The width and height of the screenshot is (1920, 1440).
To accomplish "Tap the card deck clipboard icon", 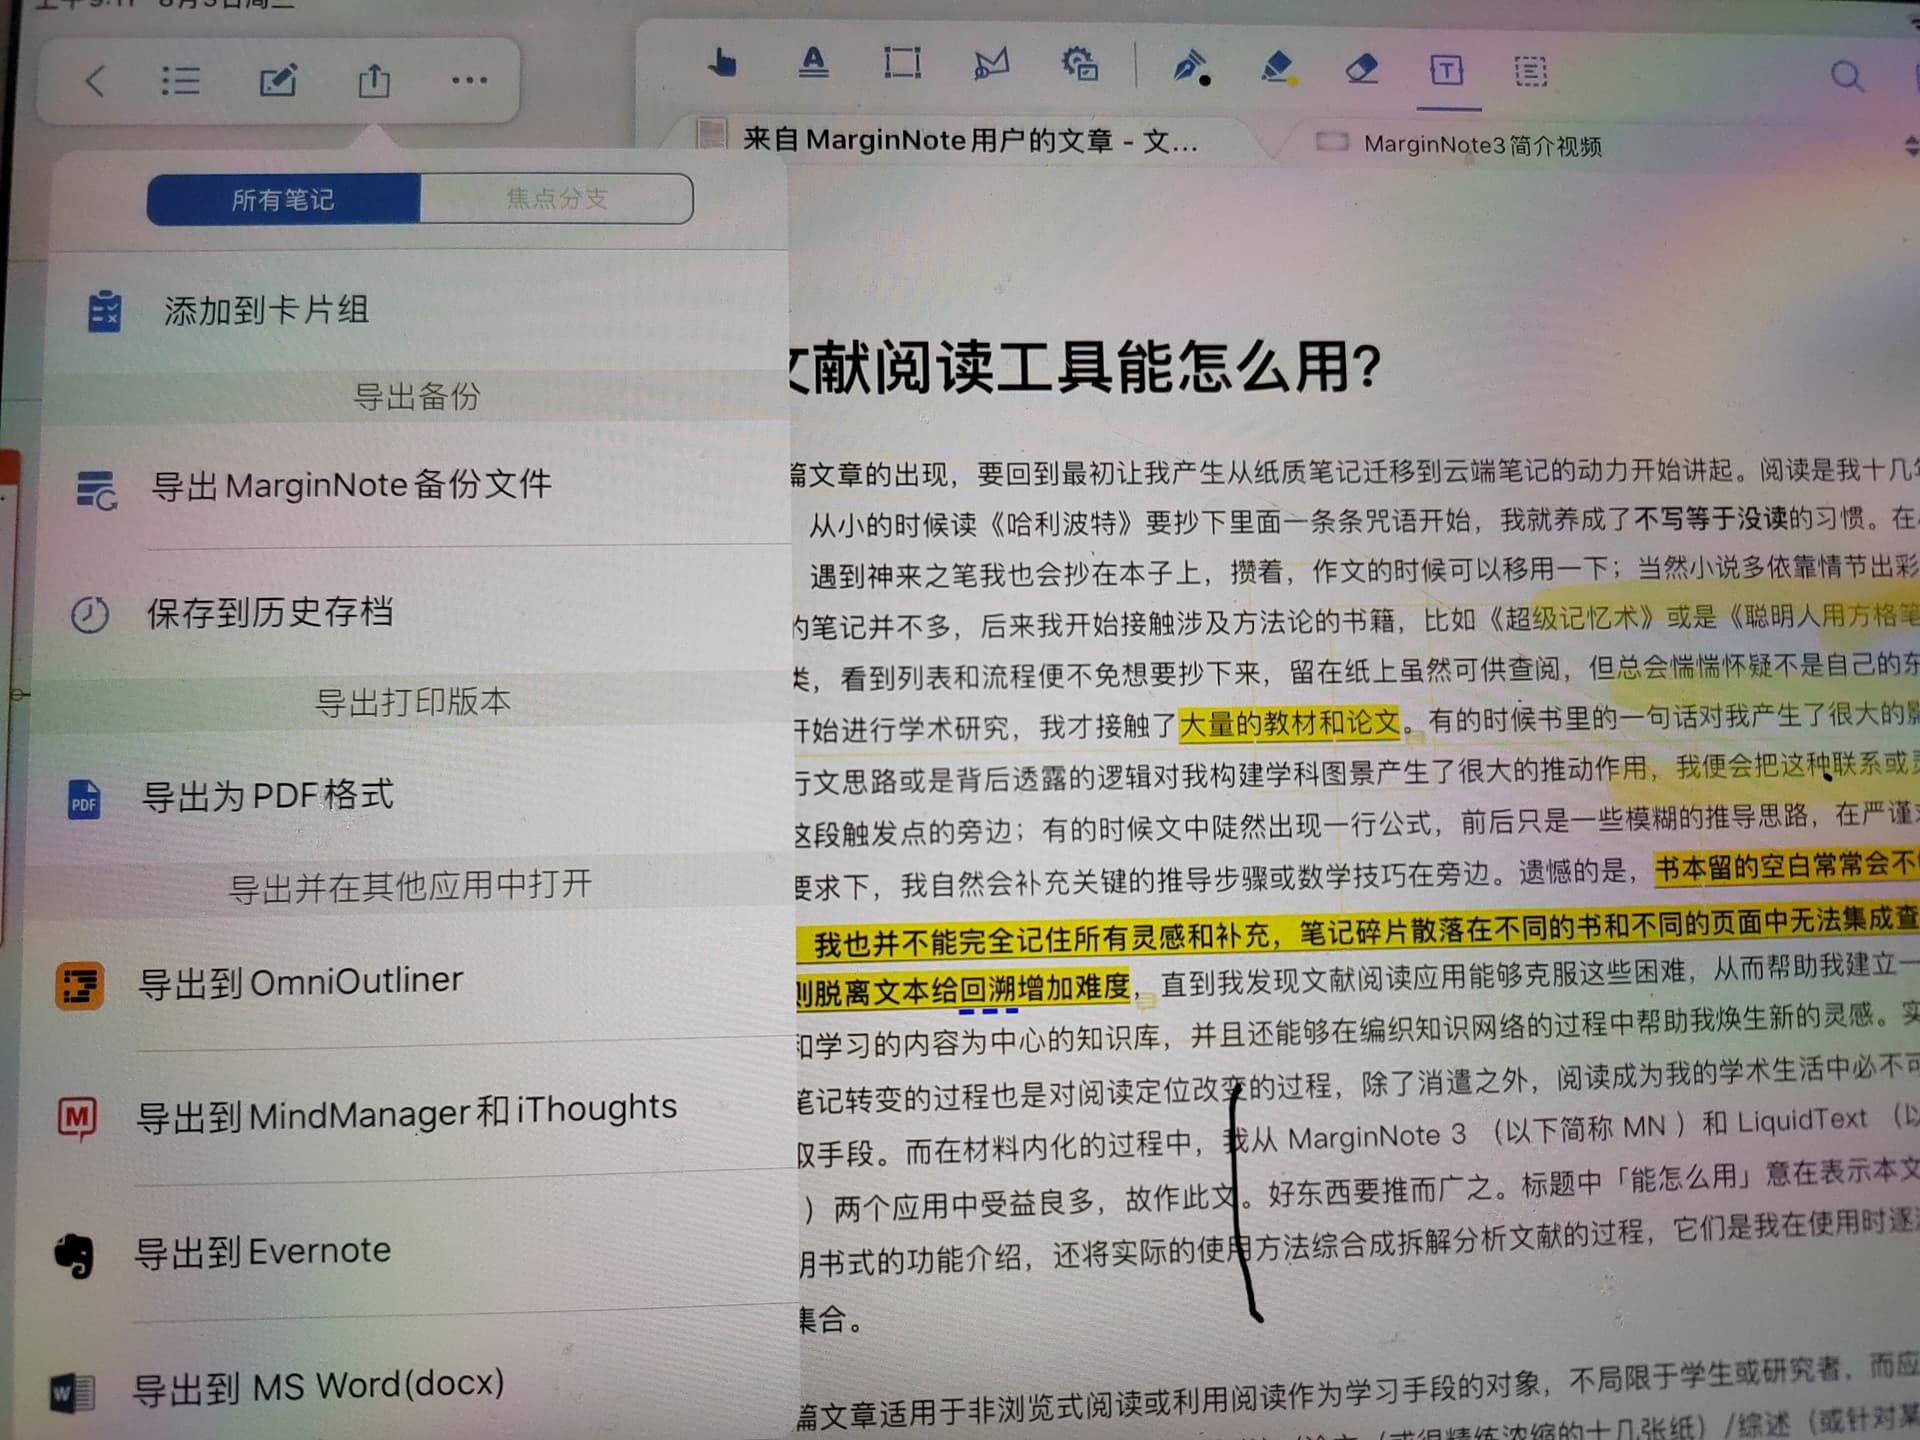I will pyautogui.click(x=104, y=311).
